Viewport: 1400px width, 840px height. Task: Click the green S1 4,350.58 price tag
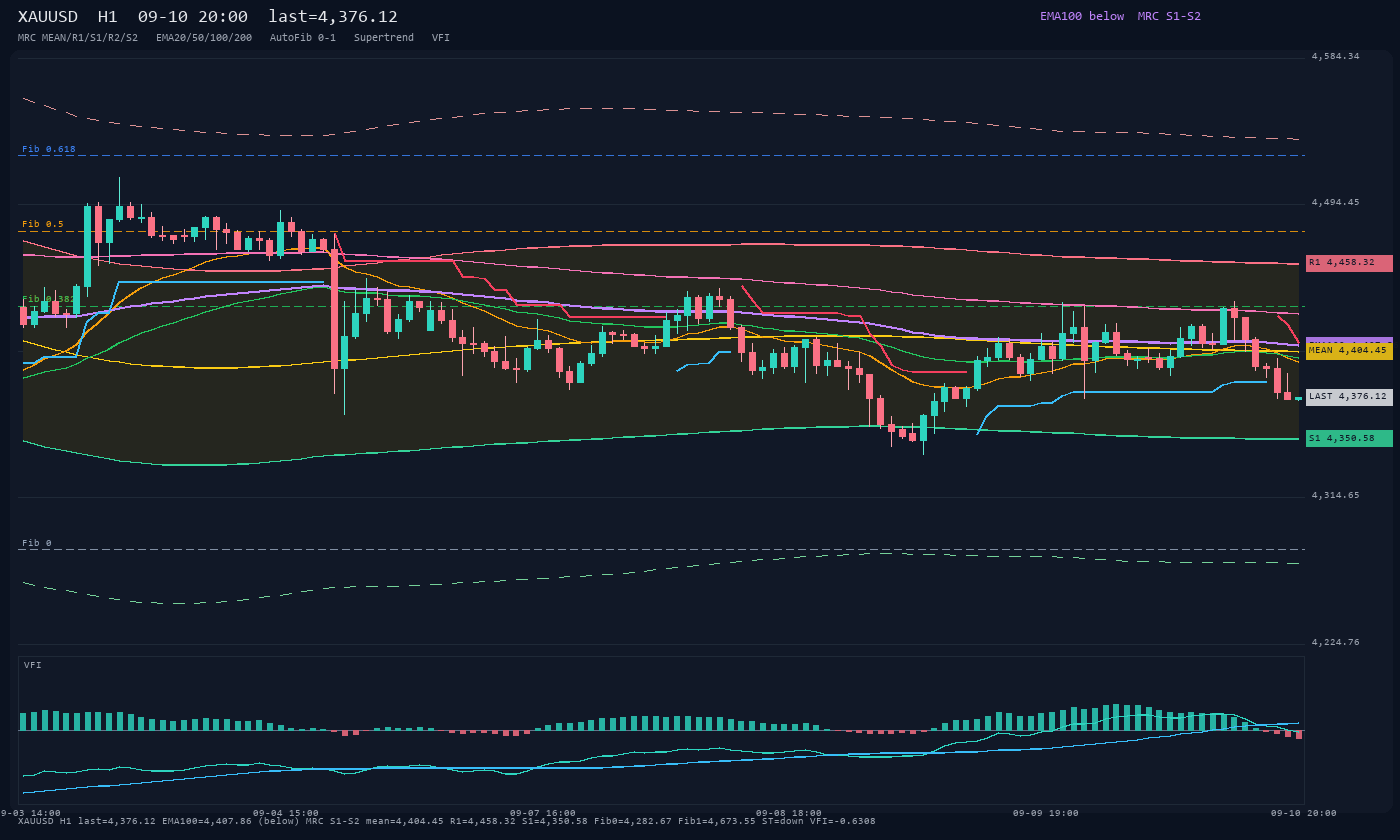(1349, 438)
